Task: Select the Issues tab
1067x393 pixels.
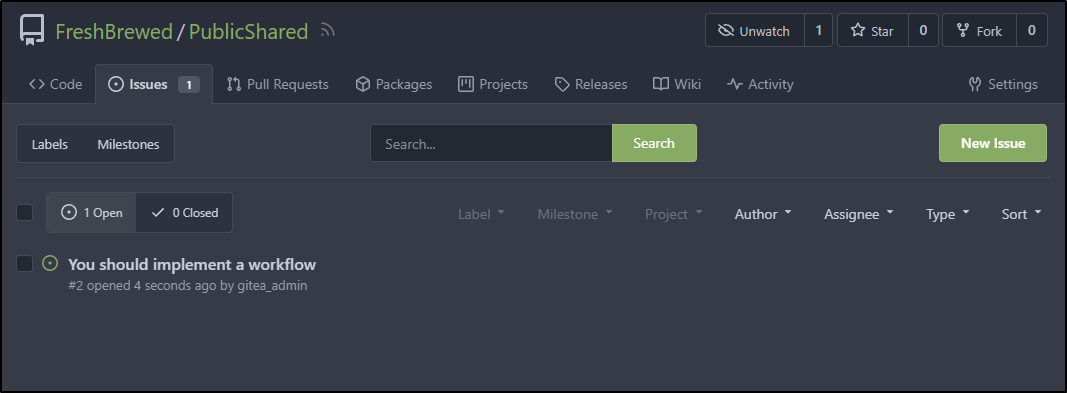Action: 154,84
